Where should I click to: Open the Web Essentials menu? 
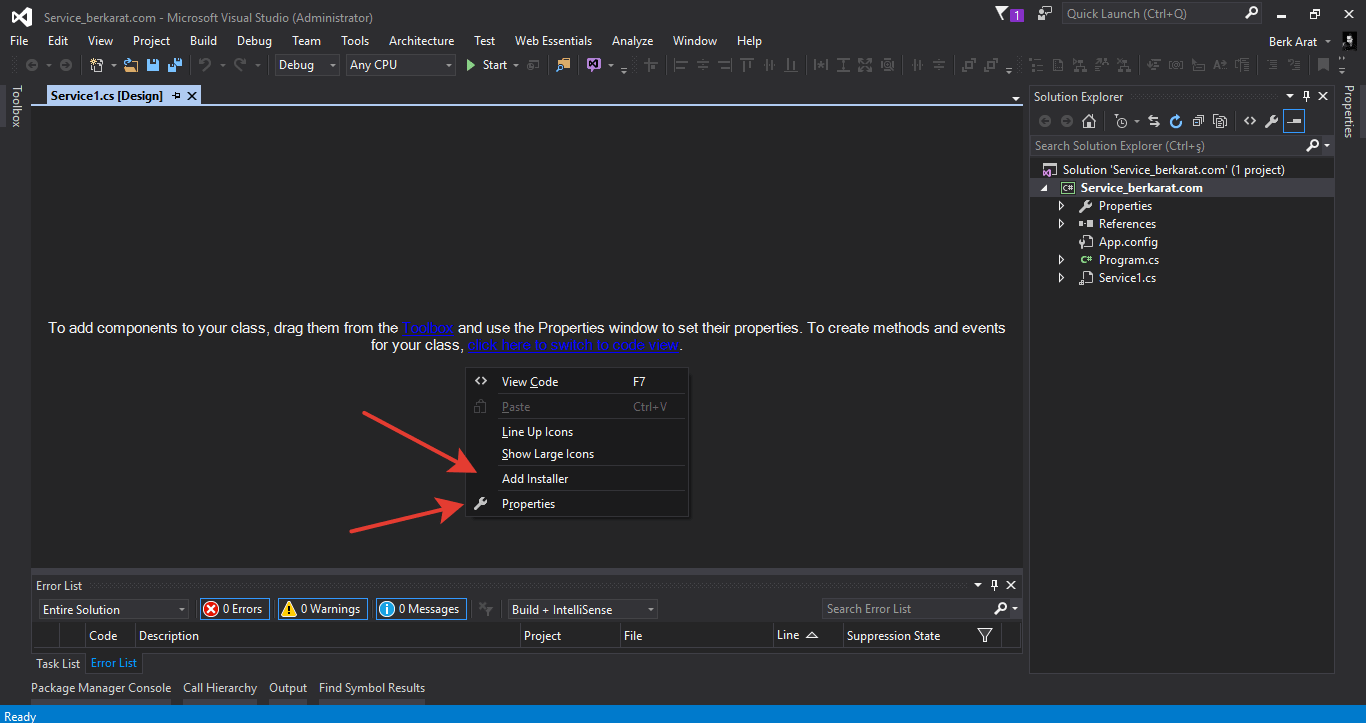tap(553, 41)
